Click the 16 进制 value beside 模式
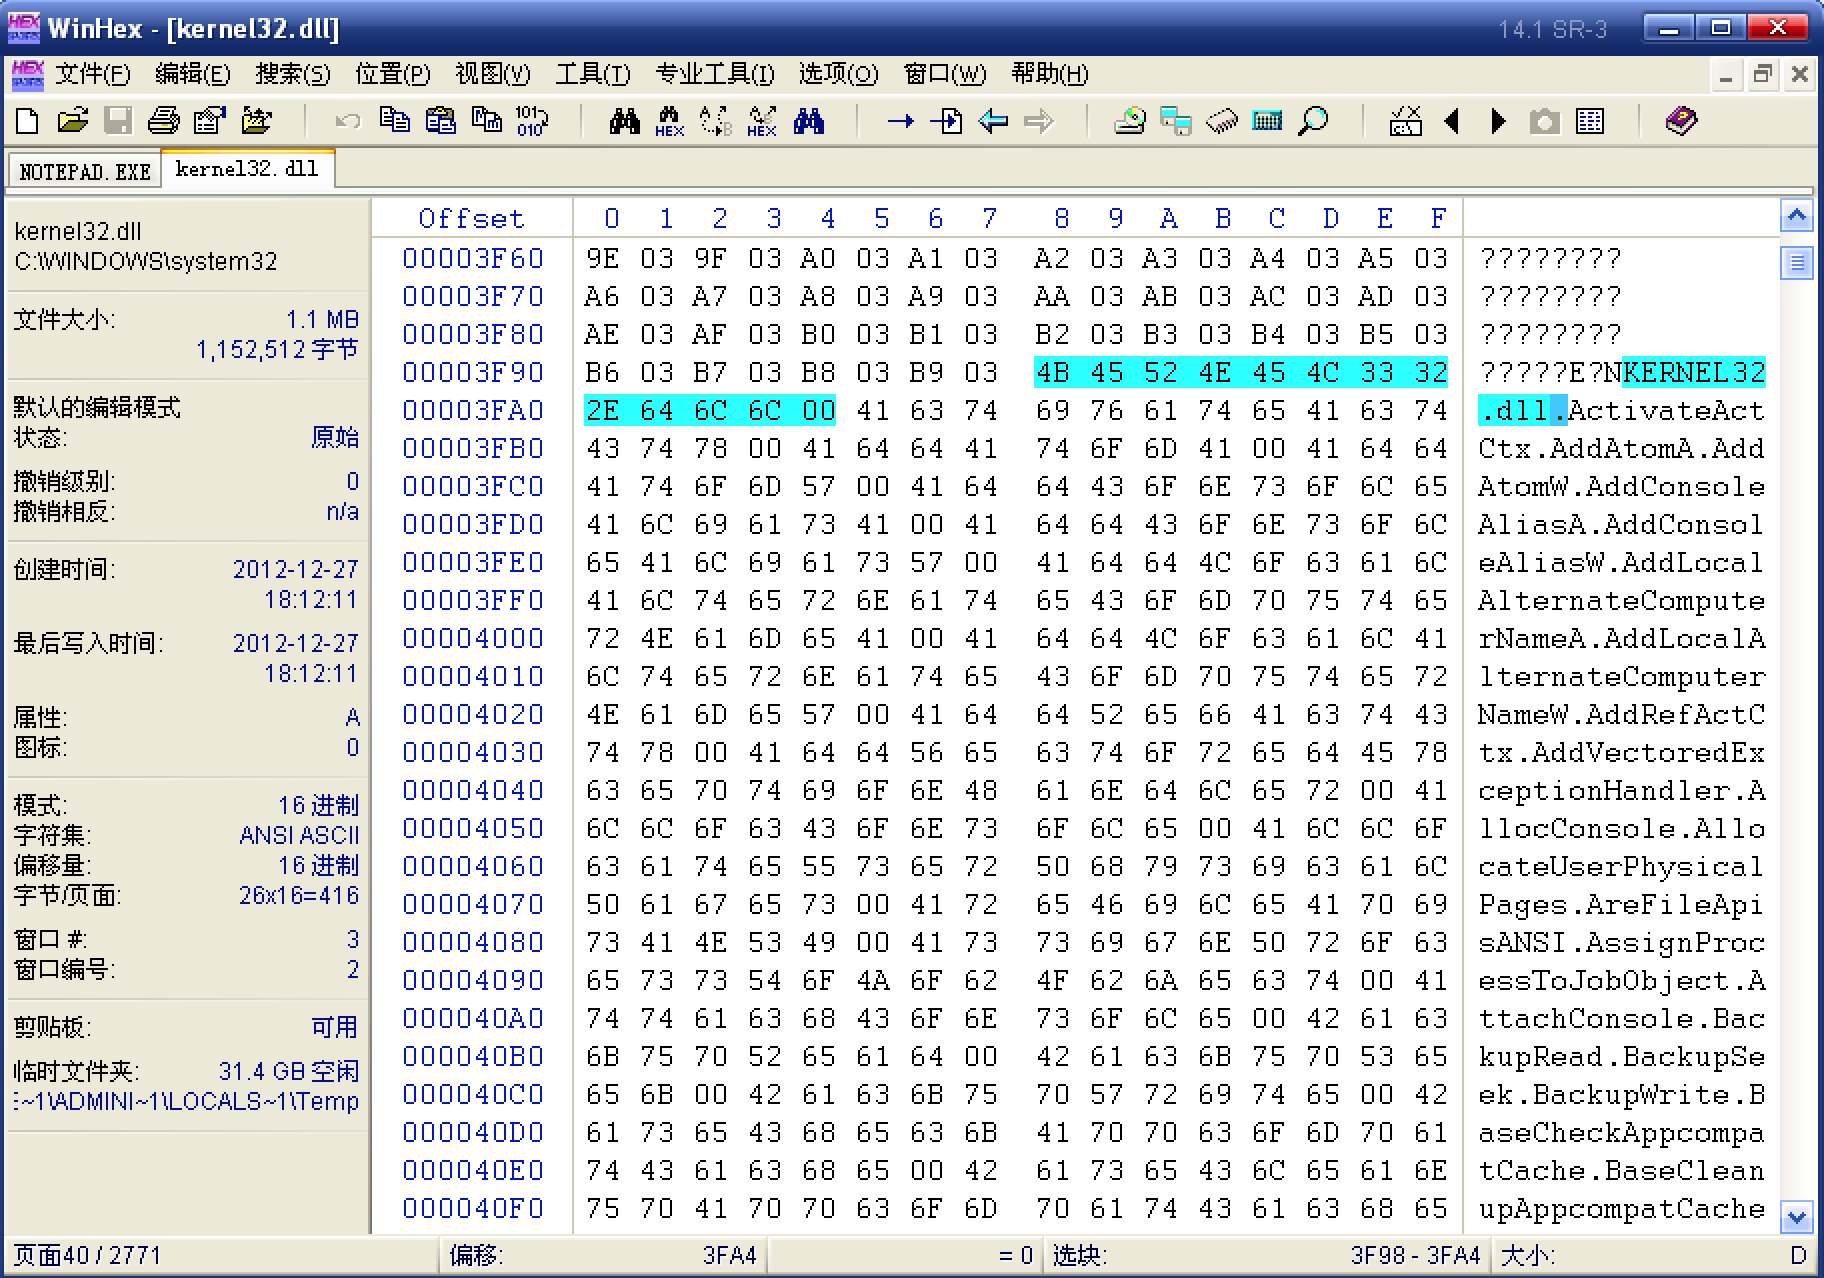 [x=318, y=805]
